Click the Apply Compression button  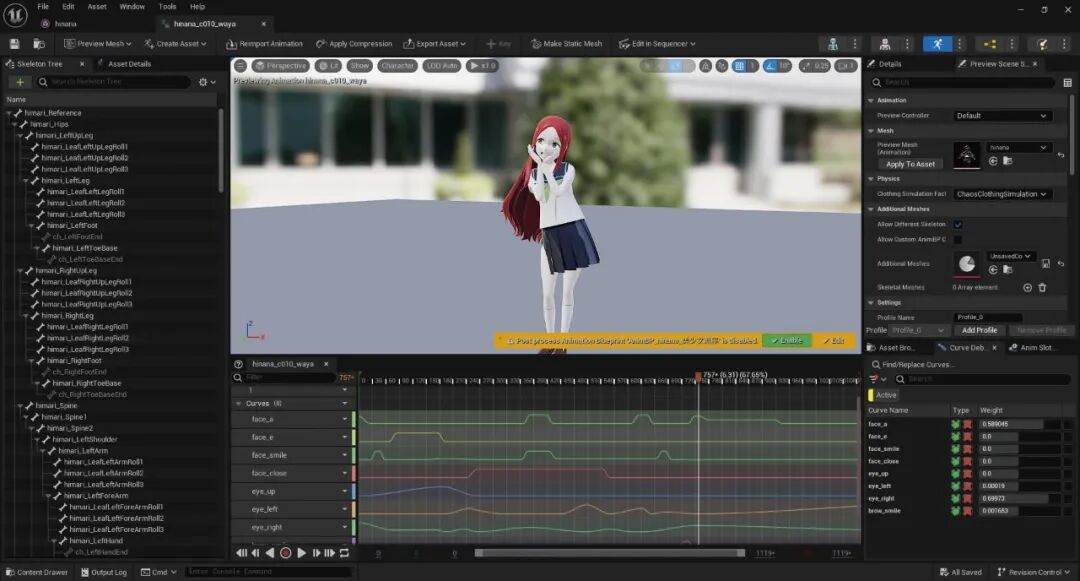(x=354, y=44)
